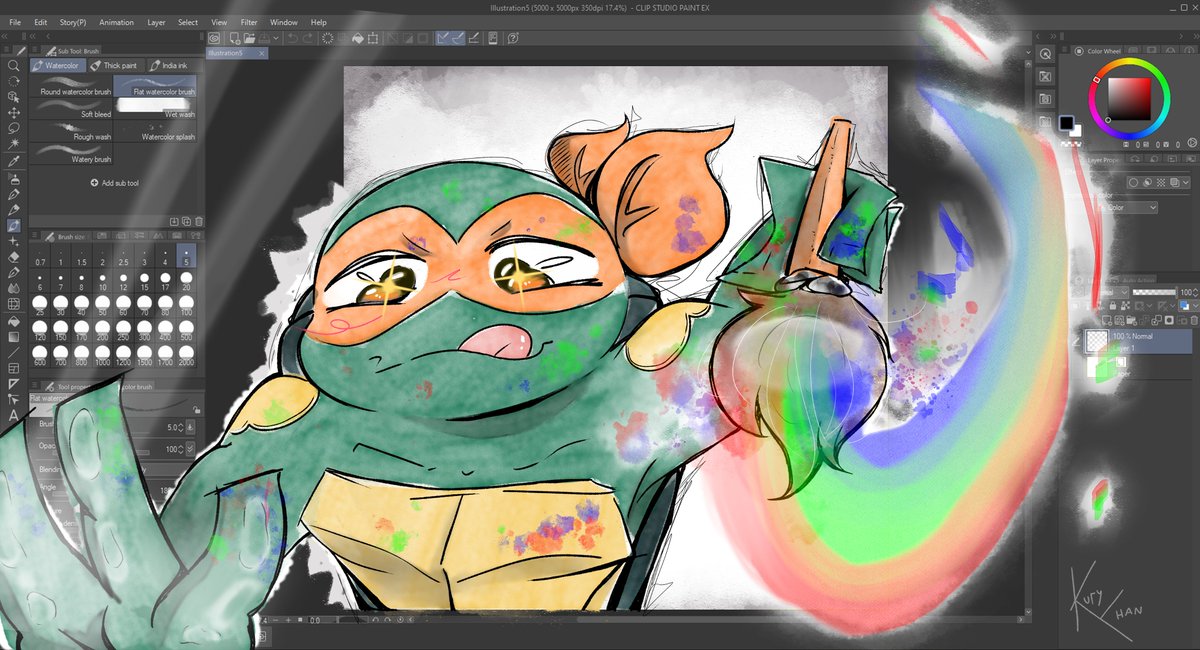1200x650 pixels.
Task: Click the clear (dotted circle) icon in command bar
Action: [327, 38]
